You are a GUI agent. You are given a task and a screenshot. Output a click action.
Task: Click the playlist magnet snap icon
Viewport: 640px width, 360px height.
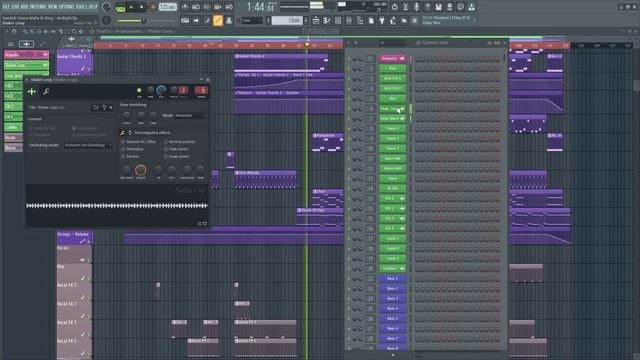pos(14,31)
